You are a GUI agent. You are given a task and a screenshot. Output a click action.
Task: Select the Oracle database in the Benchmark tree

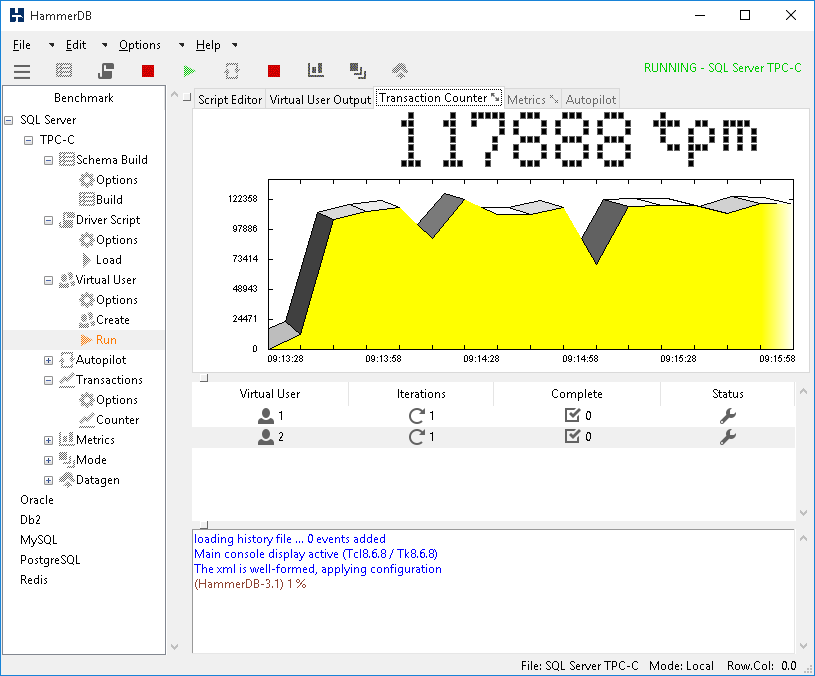[37, 500]
